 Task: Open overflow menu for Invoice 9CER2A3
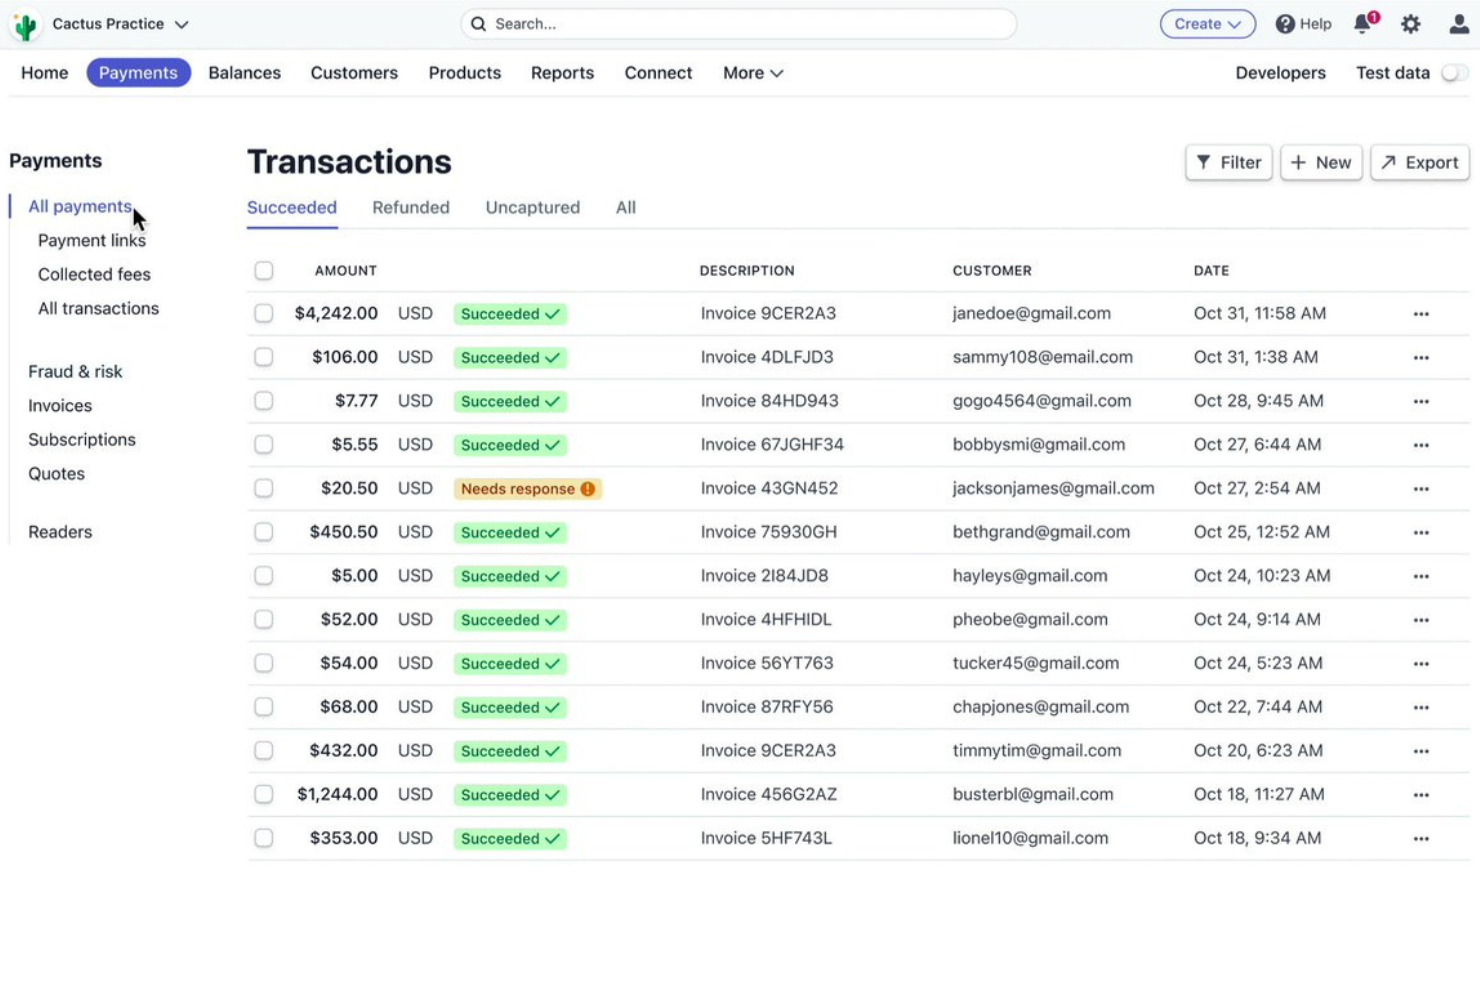coord(1422,313)
